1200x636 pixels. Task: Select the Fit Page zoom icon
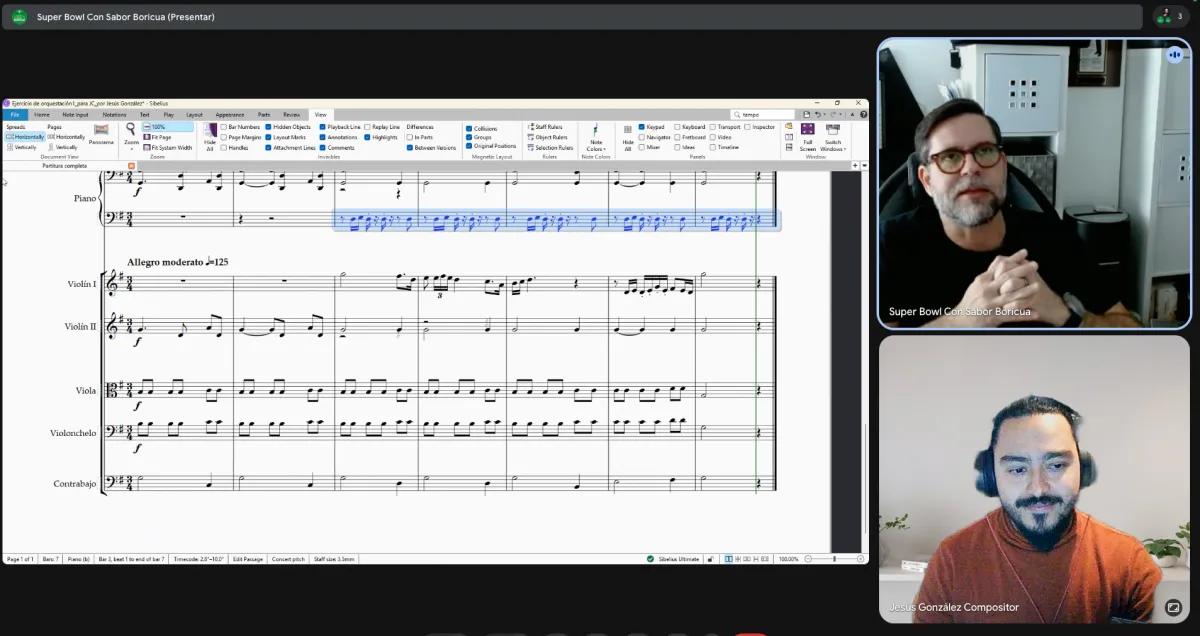158,137
